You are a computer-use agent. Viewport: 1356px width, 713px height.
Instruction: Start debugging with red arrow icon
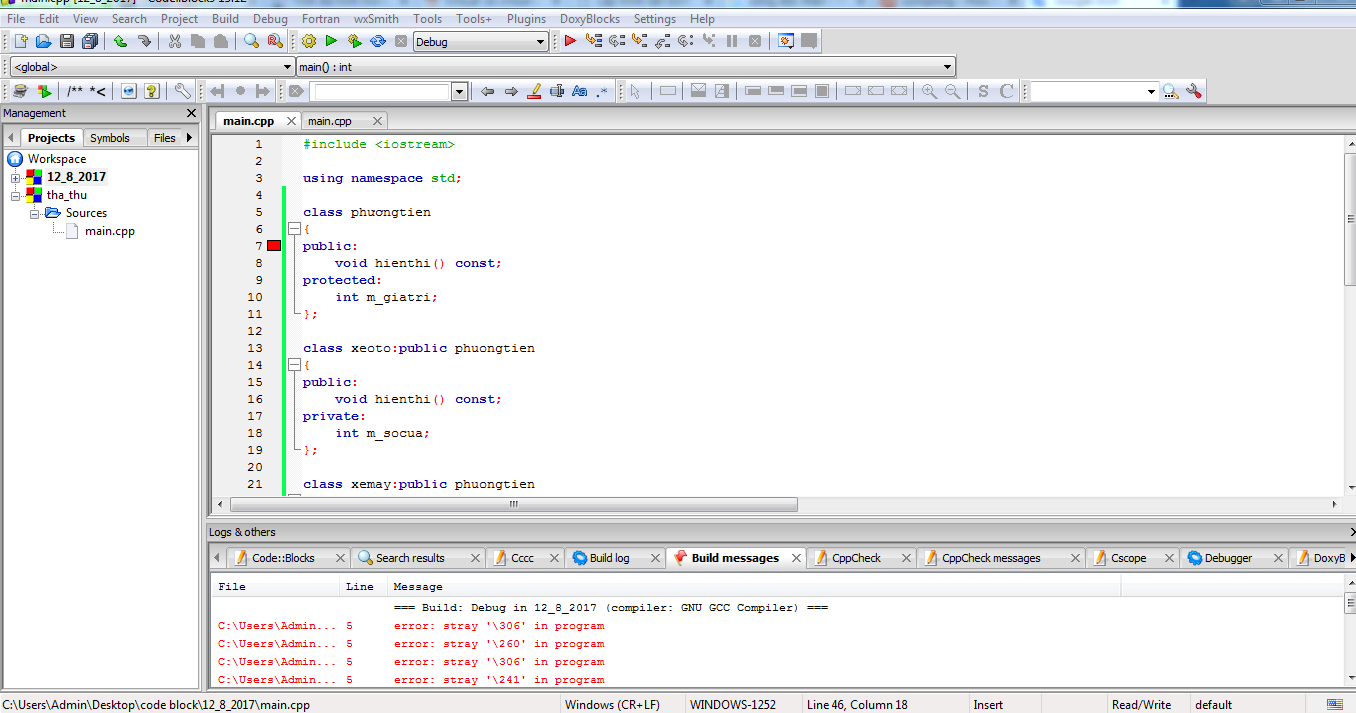click(570, 41)
